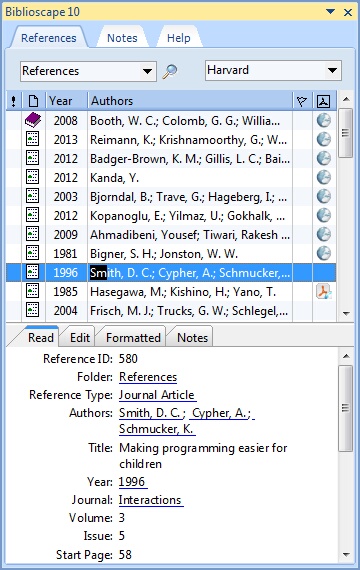Select the Read tab

point(41,338)
